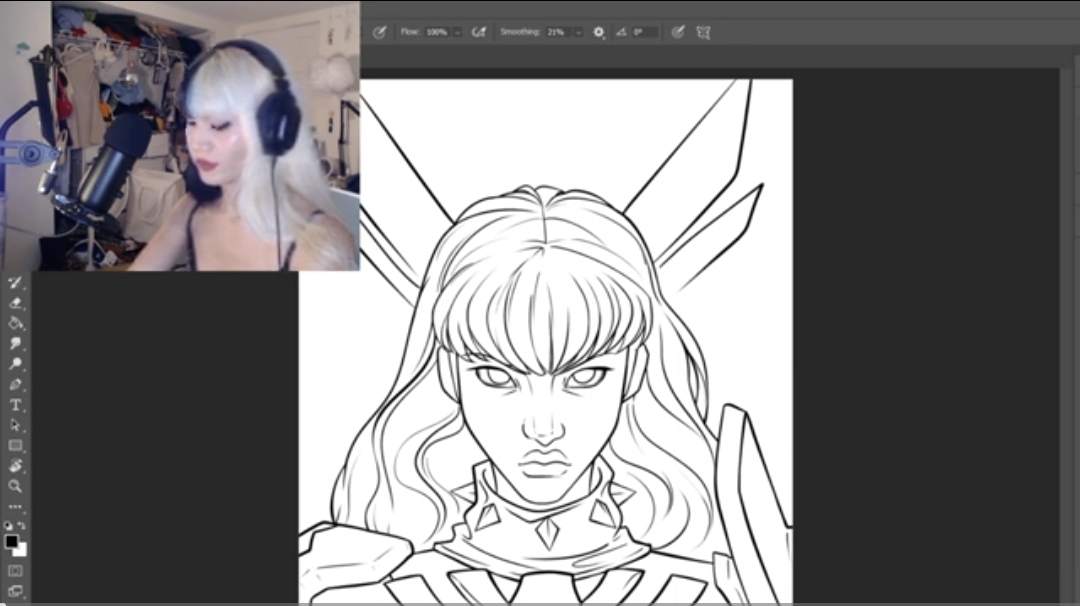Select the Paint Bucket tool
The height and width of the screenshot is (606, 1080).
16,323
